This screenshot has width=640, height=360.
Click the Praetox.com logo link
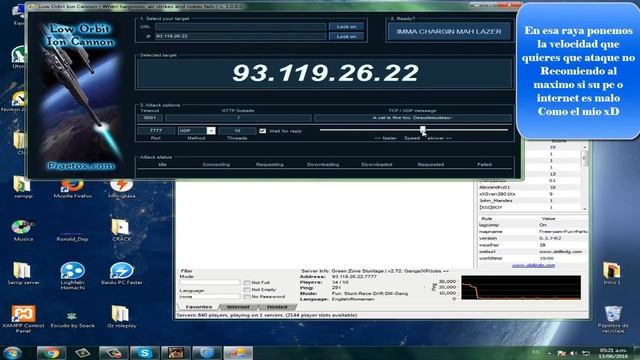tap(81, 166)
